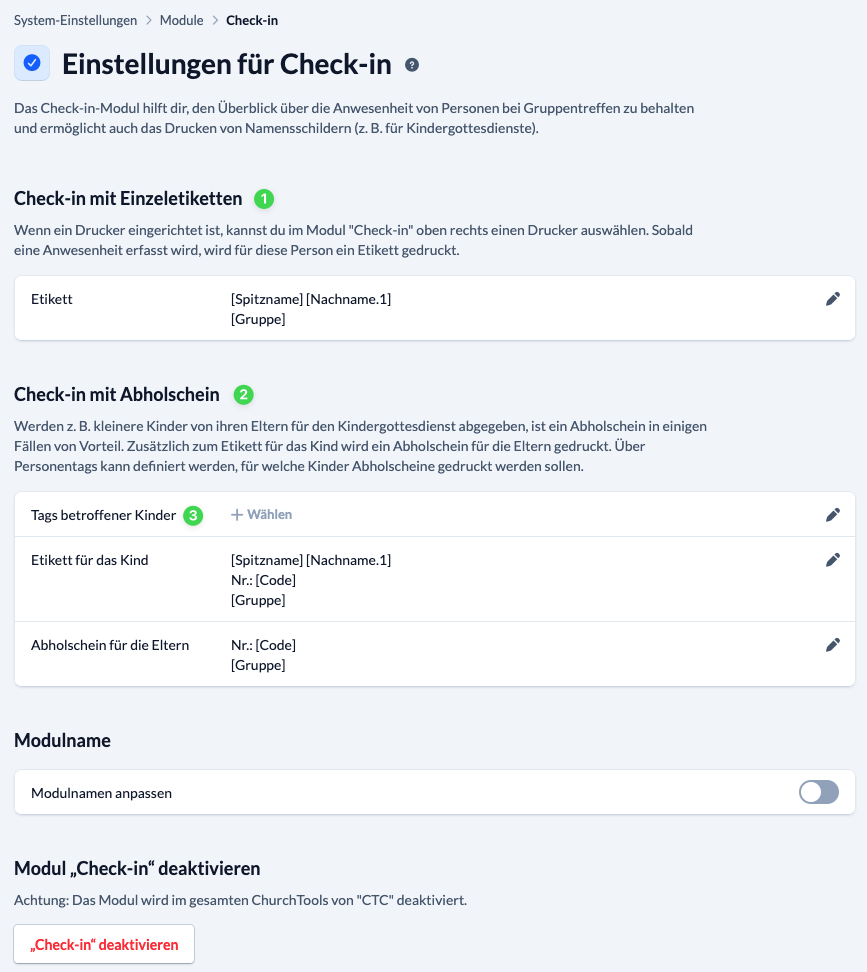Viewport: 867px width, 972px height.
Task: Edit Tags betroffener Kinder with the pencil icon
Action: pyautogui.click(x=833, y=515)
